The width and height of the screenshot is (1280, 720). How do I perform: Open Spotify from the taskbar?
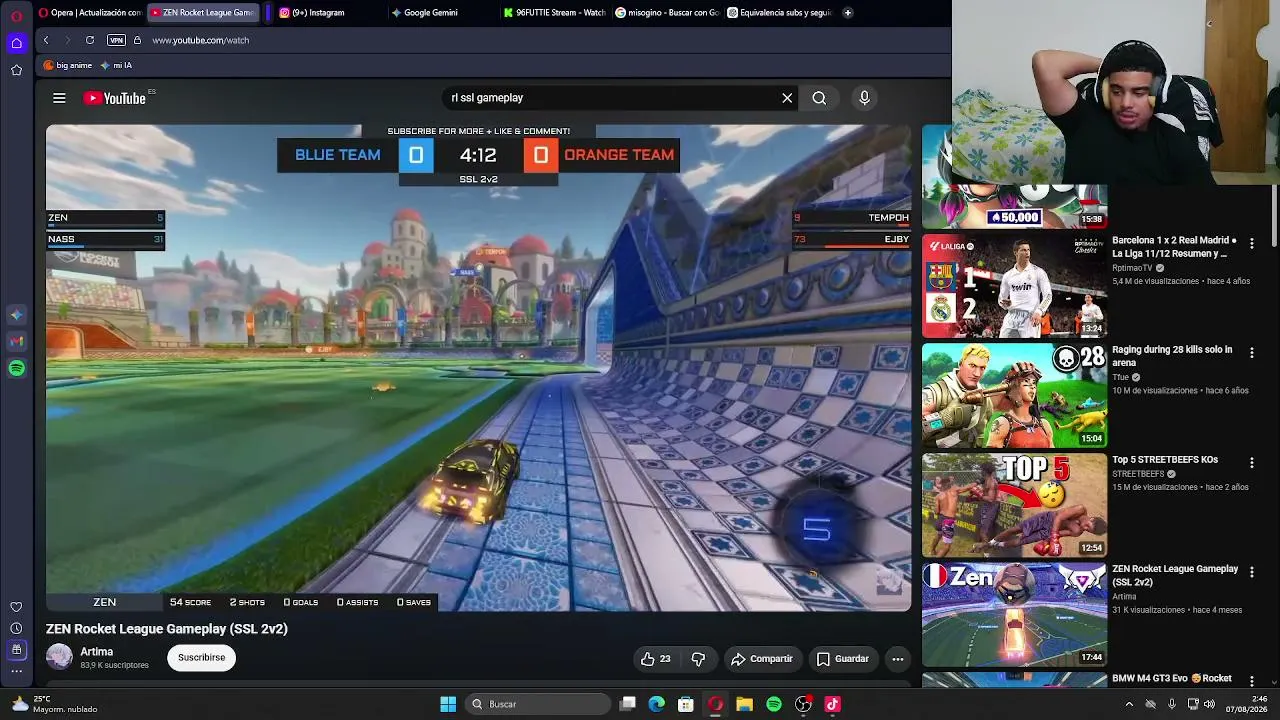point(774,704)
